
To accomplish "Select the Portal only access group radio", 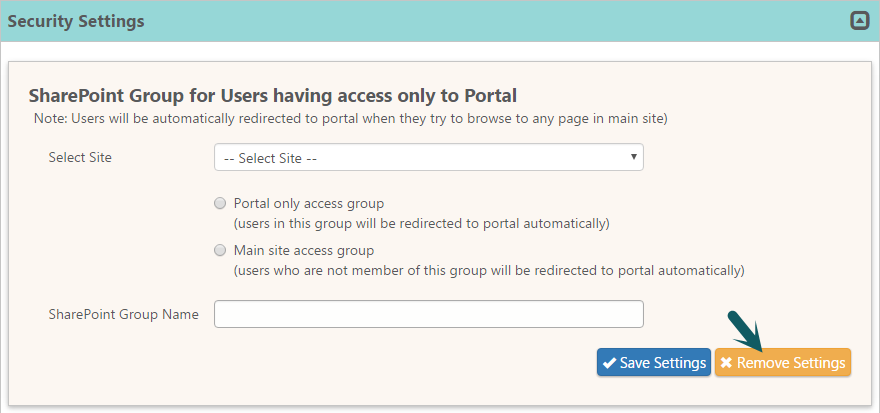I will point(220,203).
